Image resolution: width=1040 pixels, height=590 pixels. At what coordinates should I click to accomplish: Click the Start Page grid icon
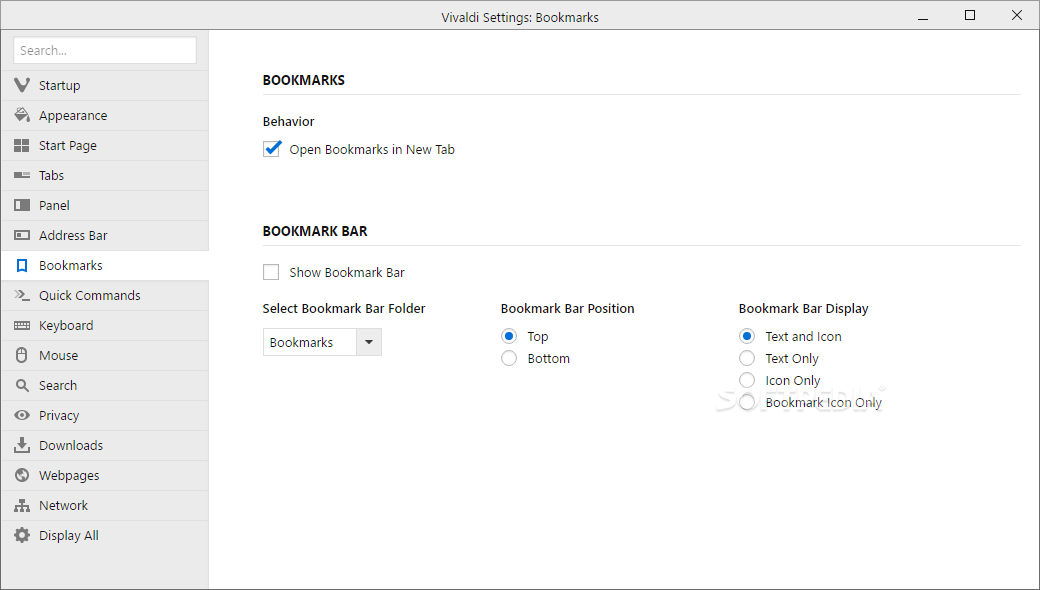[x=22, y=145]
